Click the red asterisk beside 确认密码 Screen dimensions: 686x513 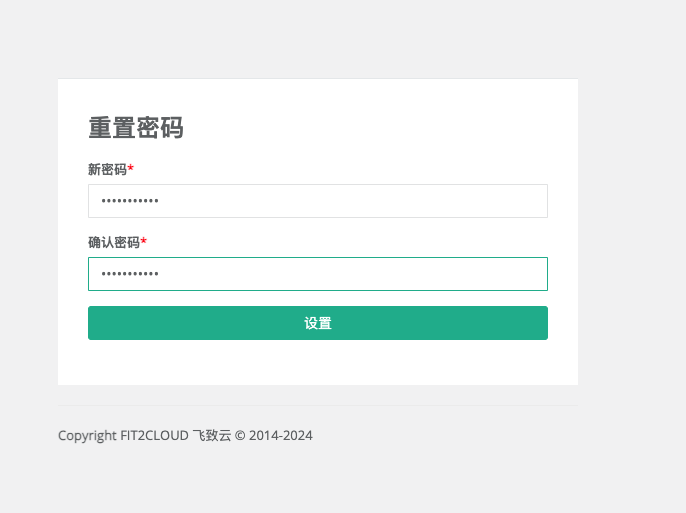point(144,241)
